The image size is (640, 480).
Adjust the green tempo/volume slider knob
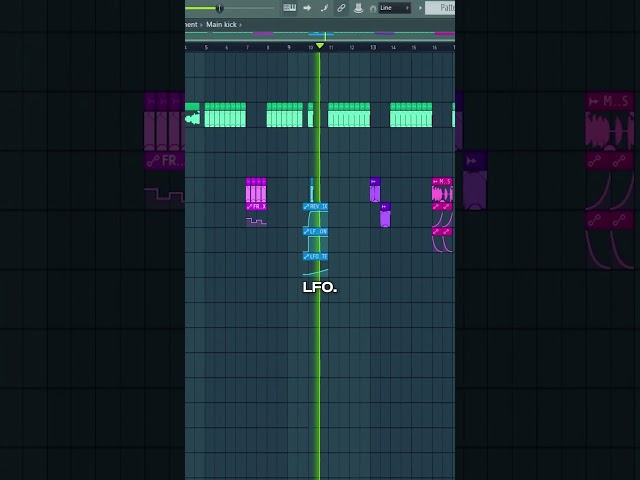coord(220,8)
